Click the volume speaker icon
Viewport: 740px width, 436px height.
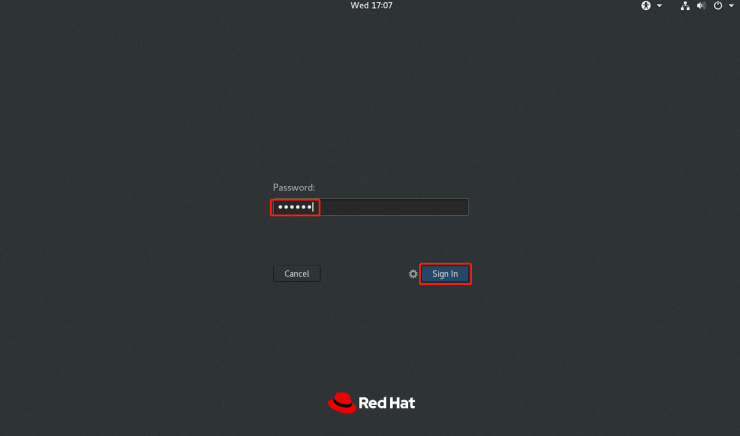[701, 6]
